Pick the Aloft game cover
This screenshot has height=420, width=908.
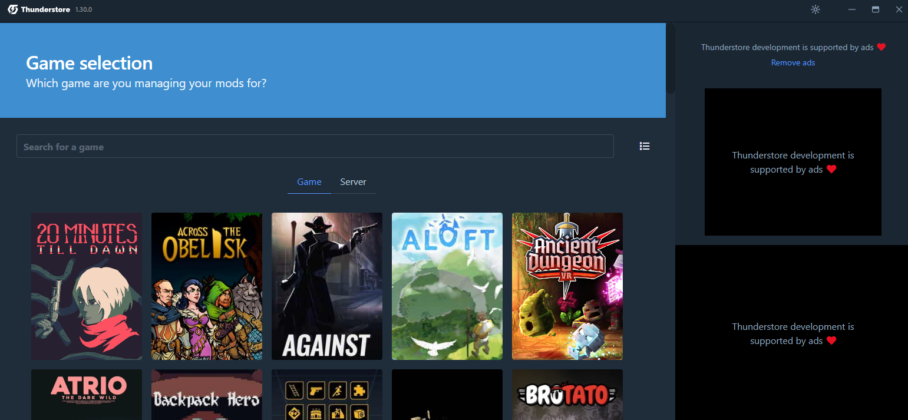pyautogui.click(x=447, y=285)
